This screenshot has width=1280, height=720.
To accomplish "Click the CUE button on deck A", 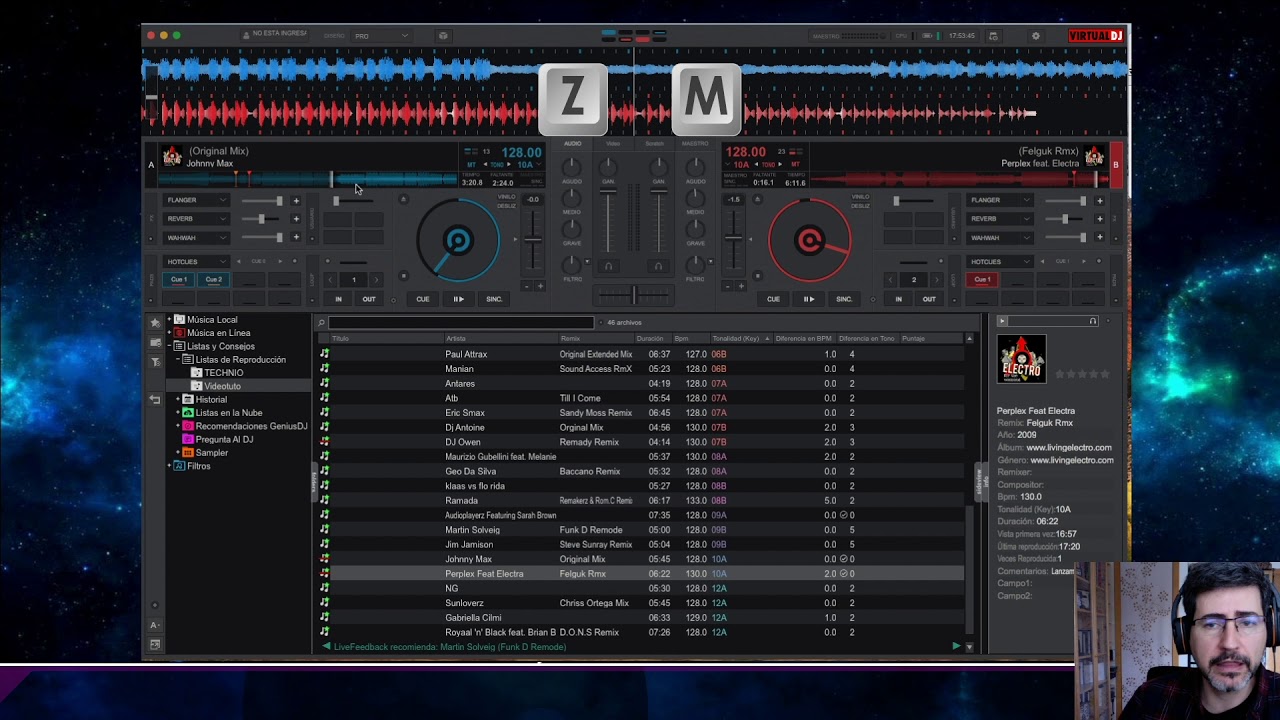I will [423, 299].
